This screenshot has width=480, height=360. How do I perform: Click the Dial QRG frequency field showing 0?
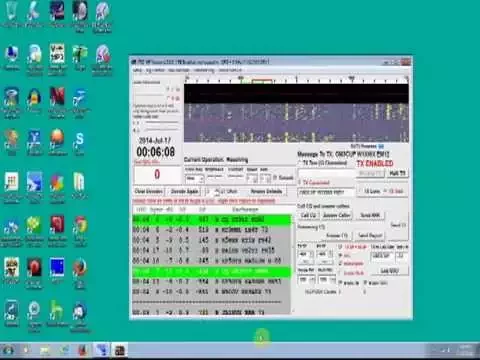[157, 174]
